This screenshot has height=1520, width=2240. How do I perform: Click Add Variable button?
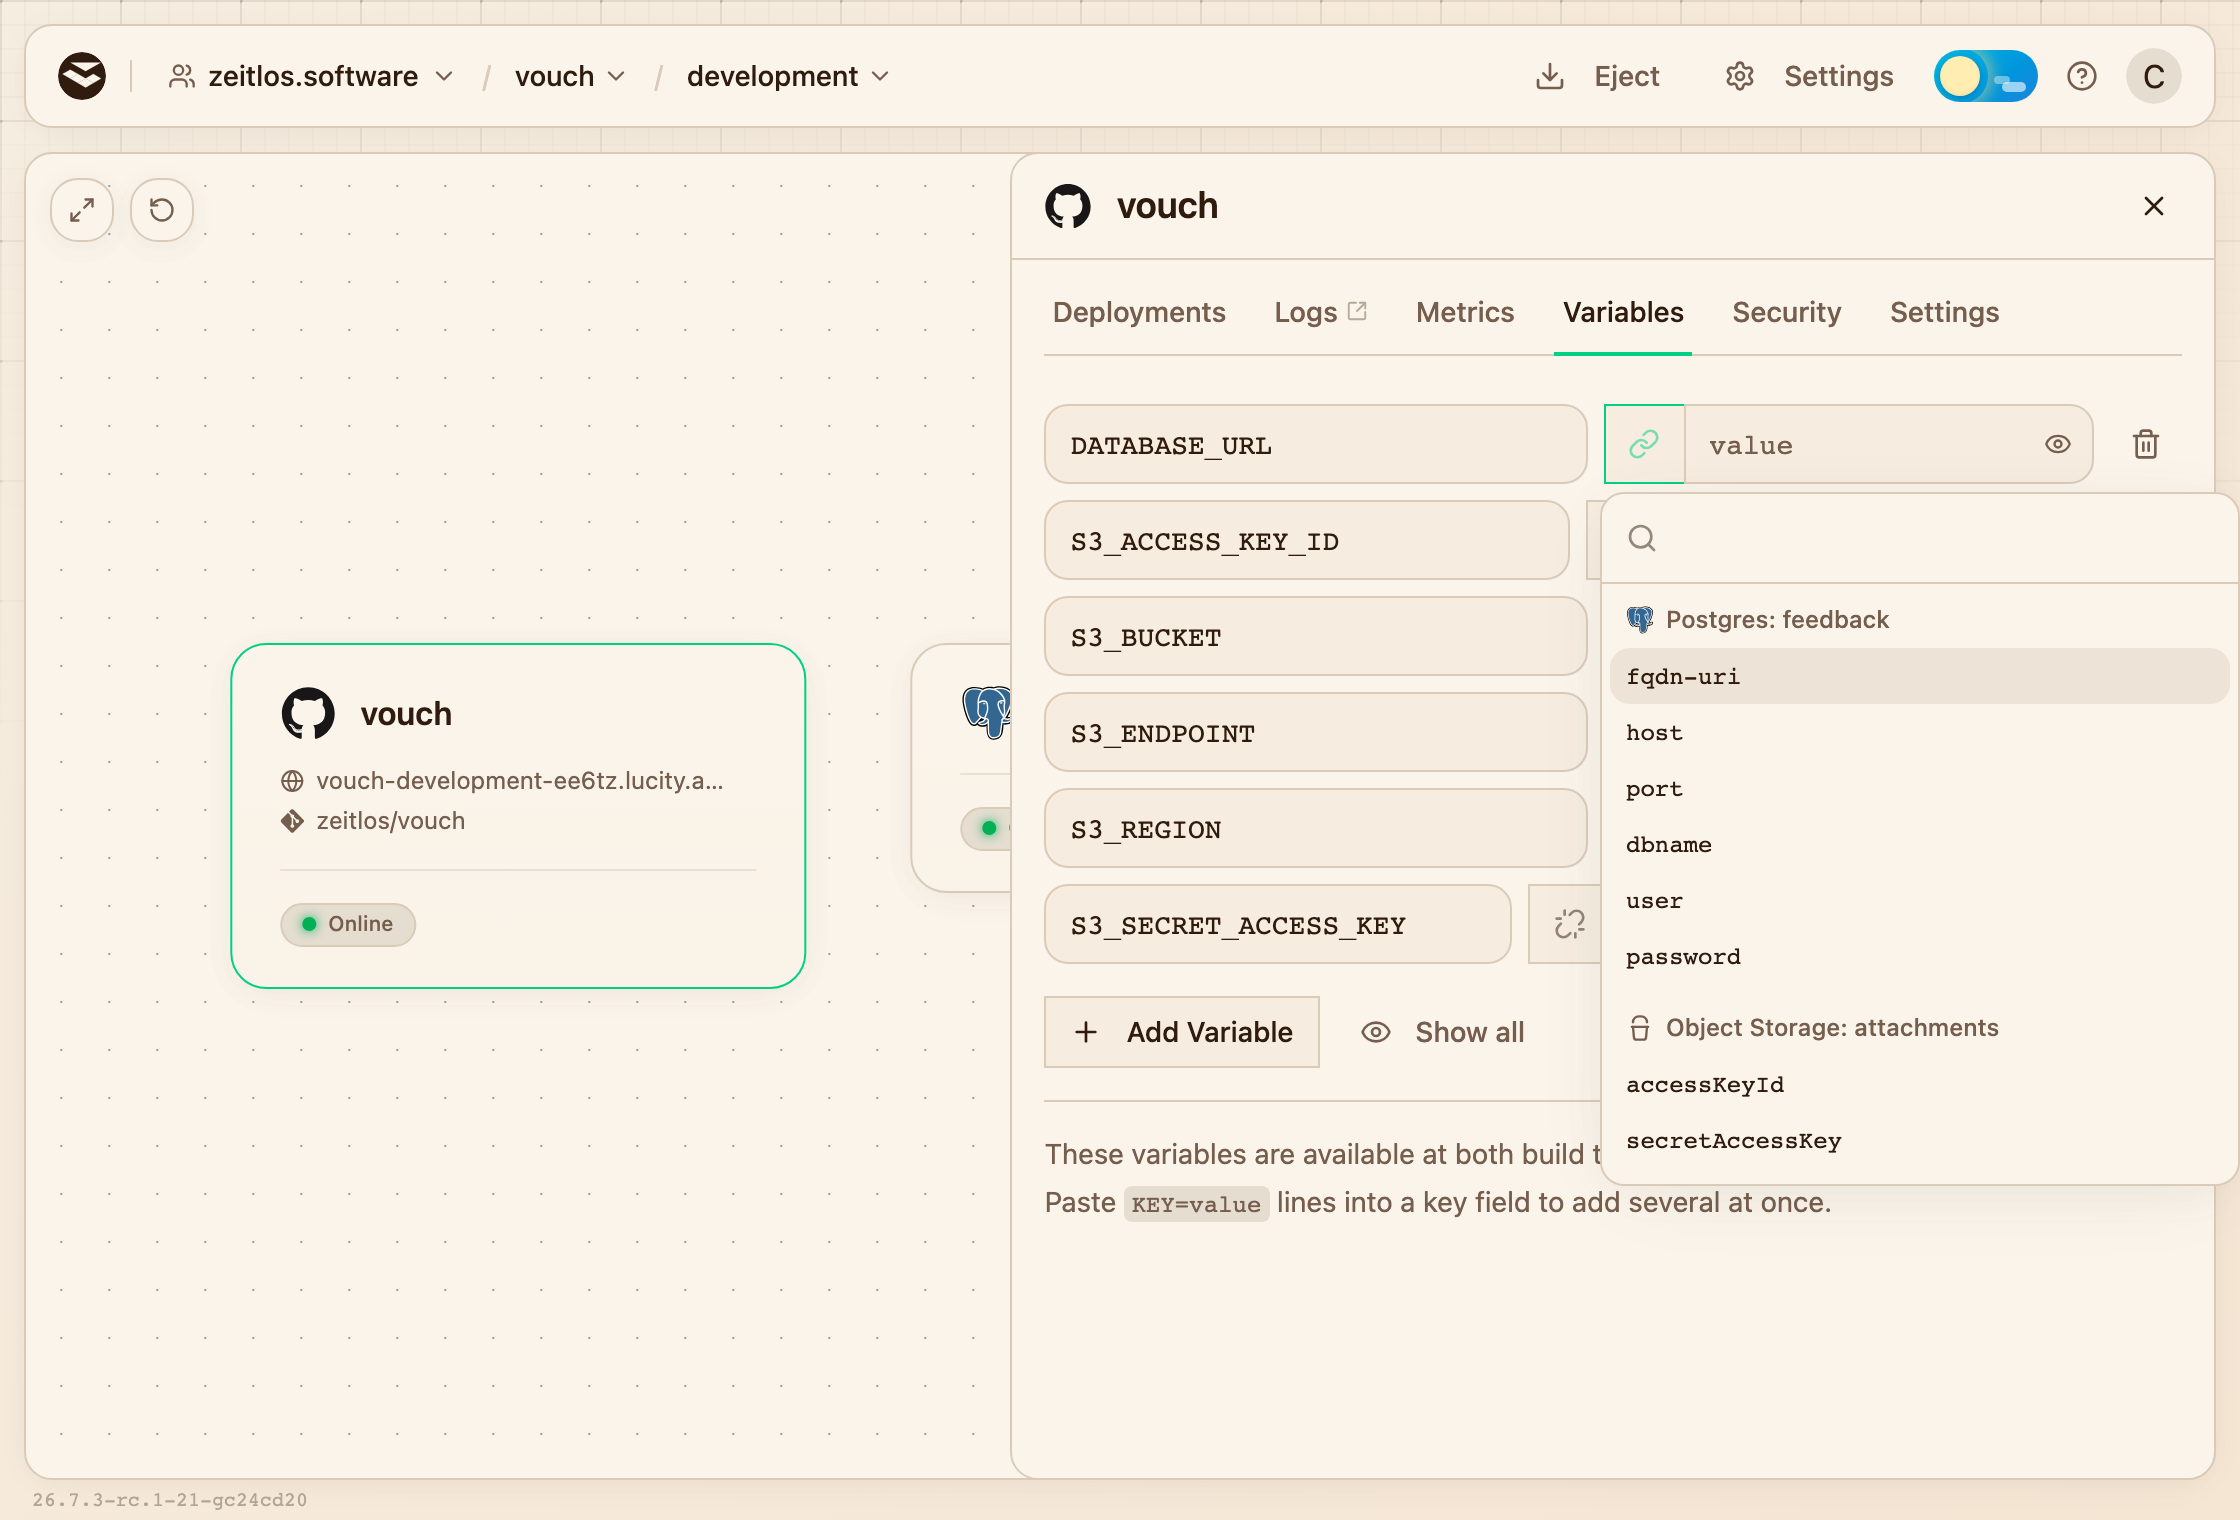coord(1182,1032)
